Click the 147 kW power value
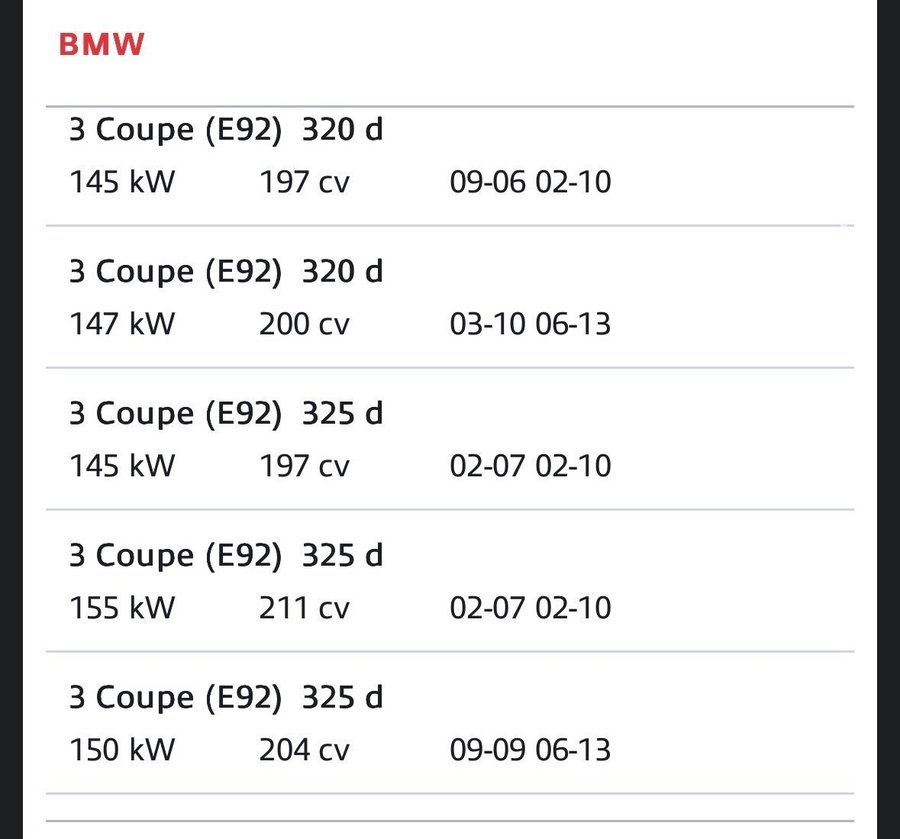Viewport: 900px width, 839px height. tap(122, 324)
